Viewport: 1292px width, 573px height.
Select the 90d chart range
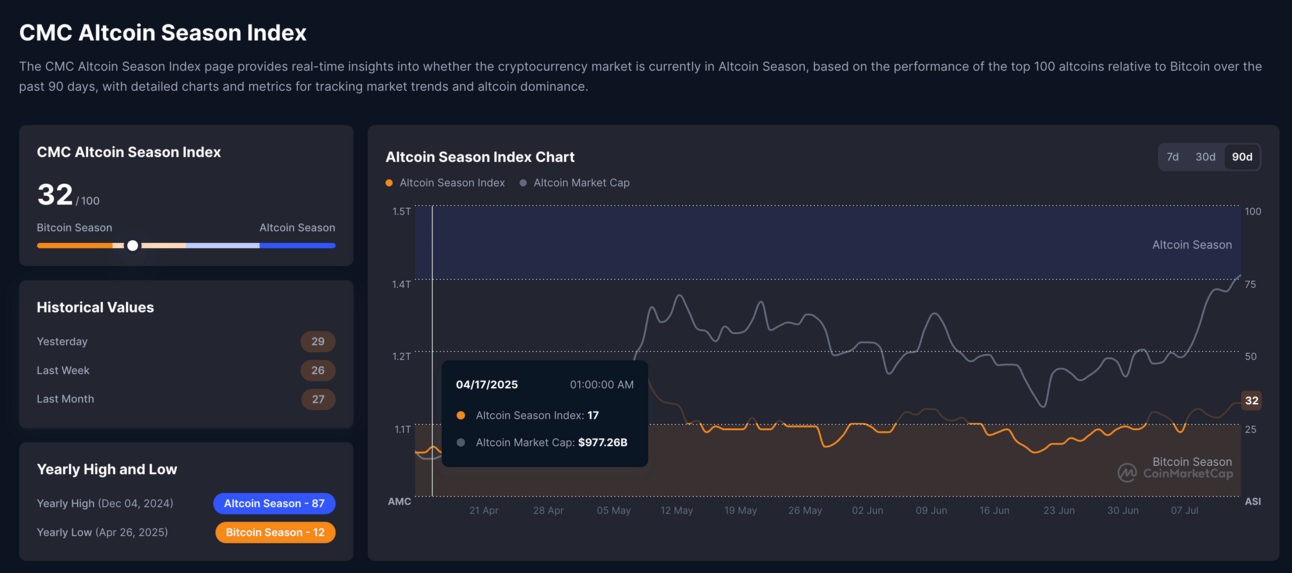point(1242,157)
